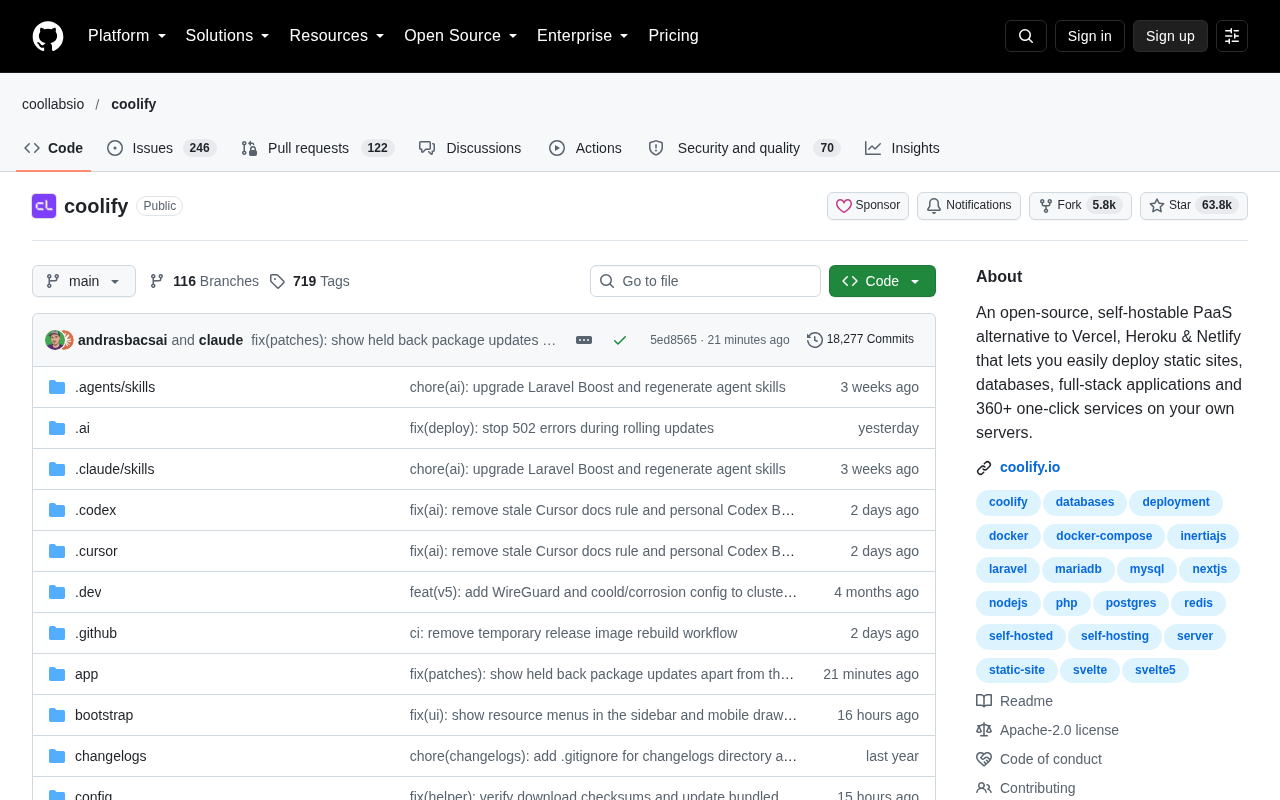The image size is (1280, 800).
Task: Switch to the Actions tab
Action: [x=585, y=148]
